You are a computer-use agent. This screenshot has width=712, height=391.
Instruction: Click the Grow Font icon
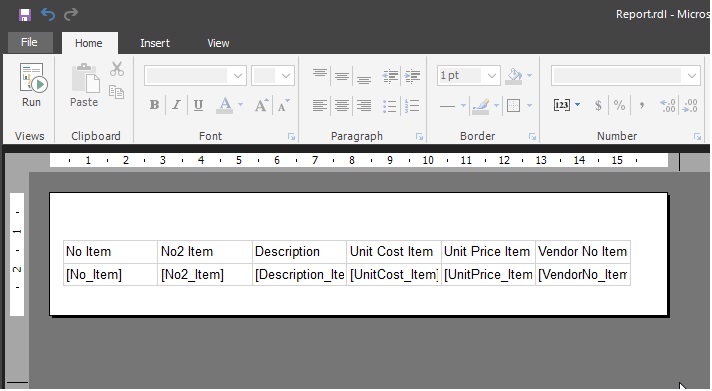(261, 105)
